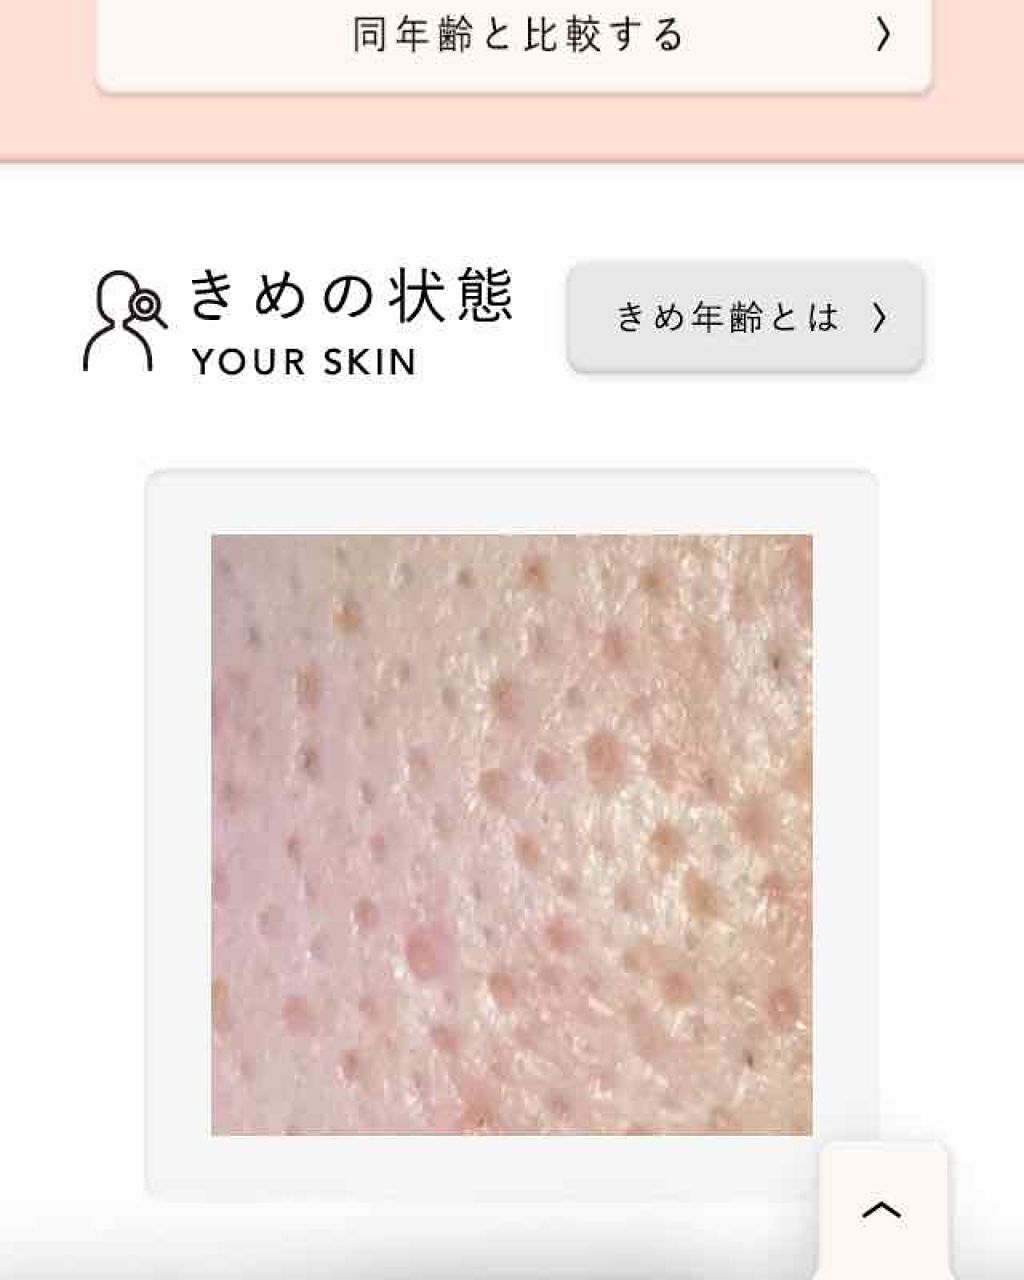Click the magnifying glass on the face icon
This screenshot has height=1280, width=1024.
click(148, 305)
